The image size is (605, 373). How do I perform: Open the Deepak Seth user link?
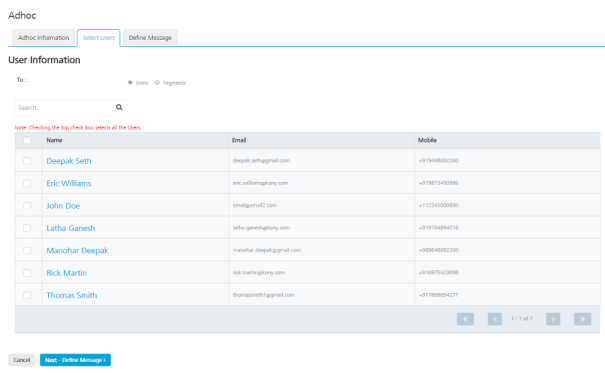tap(69, 161)
